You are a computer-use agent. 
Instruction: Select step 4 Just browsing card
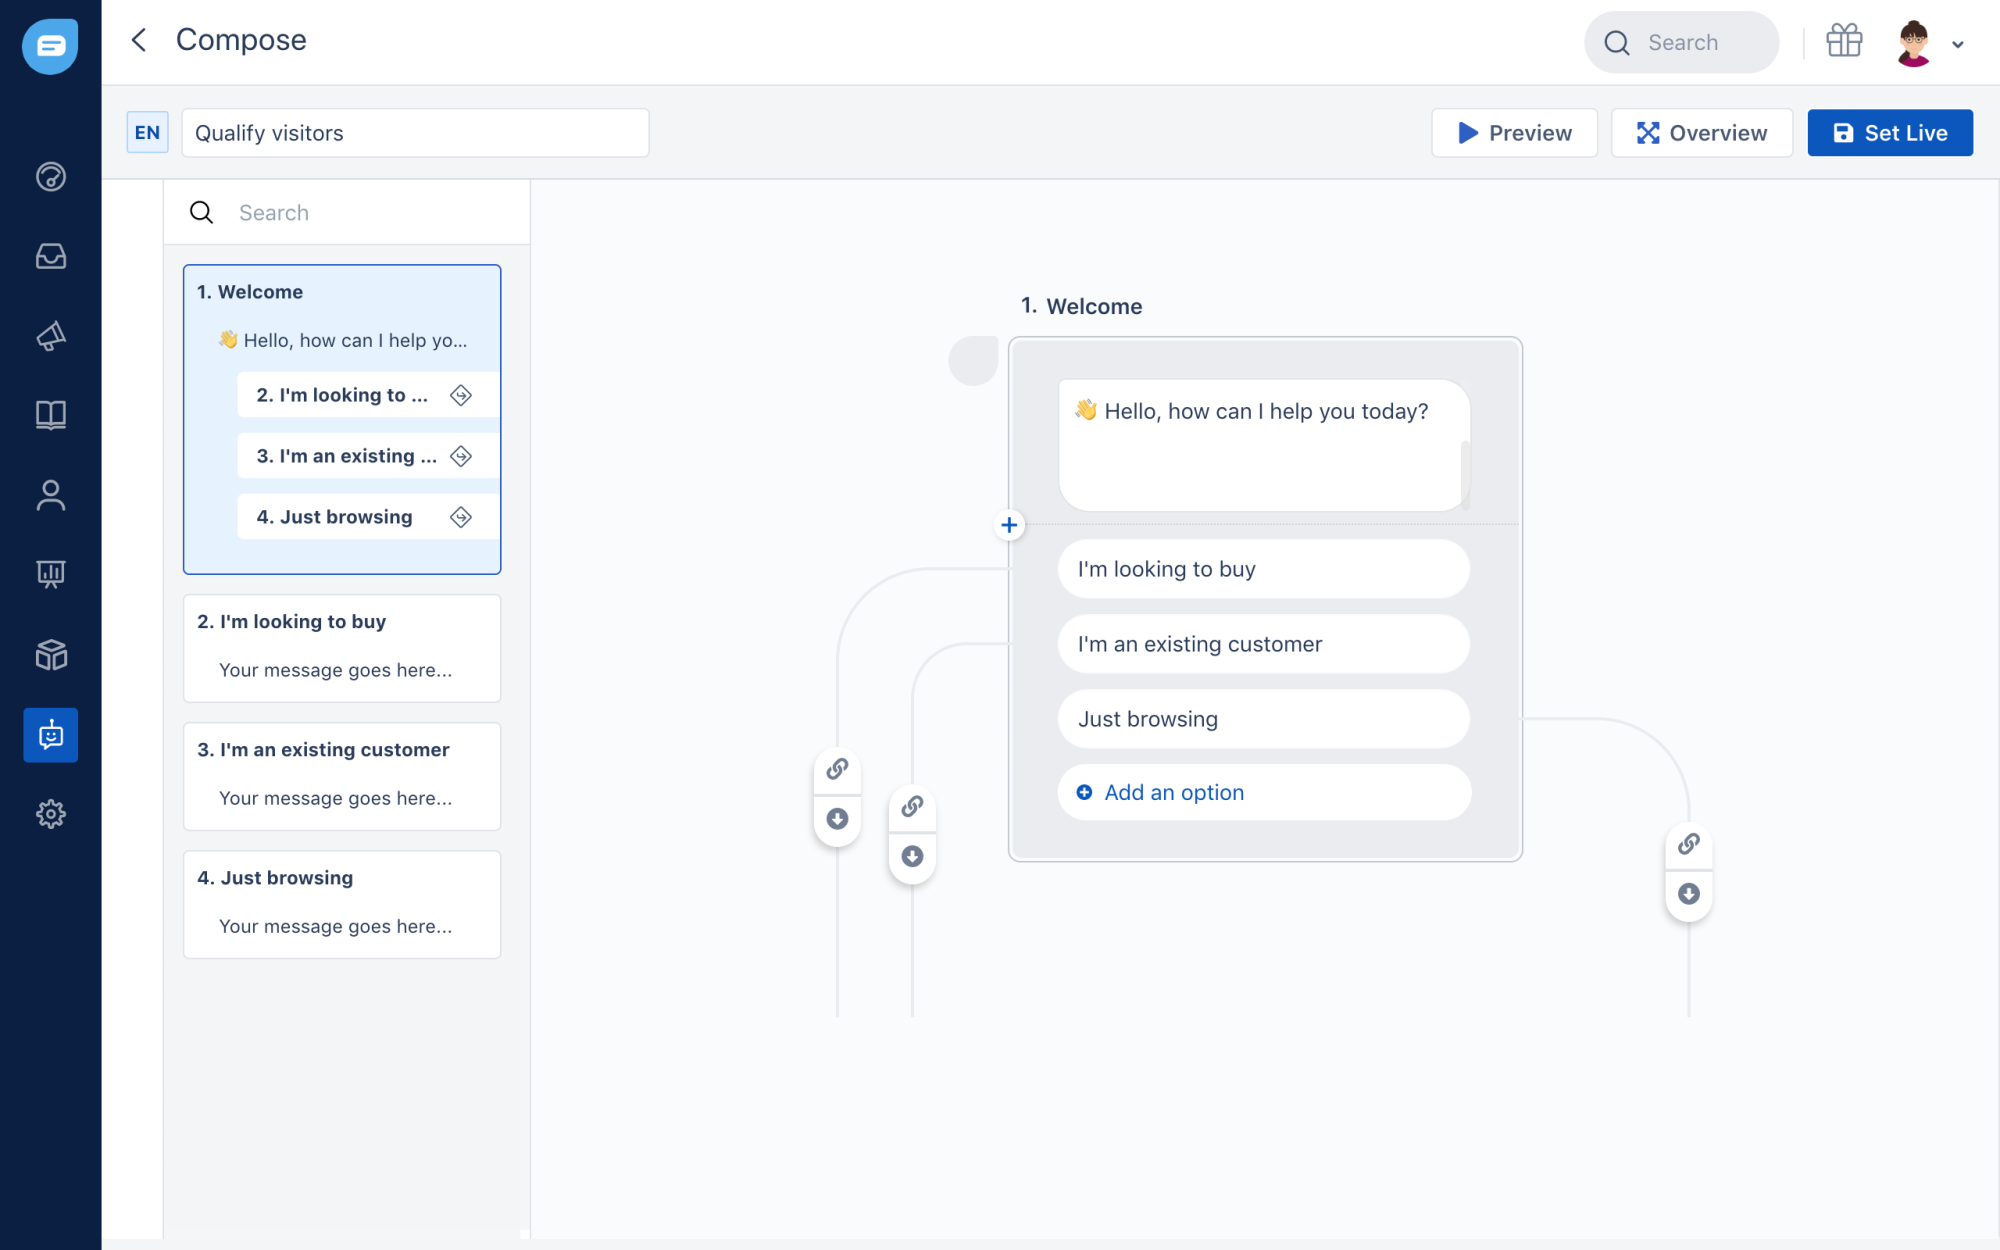point(342,903)
